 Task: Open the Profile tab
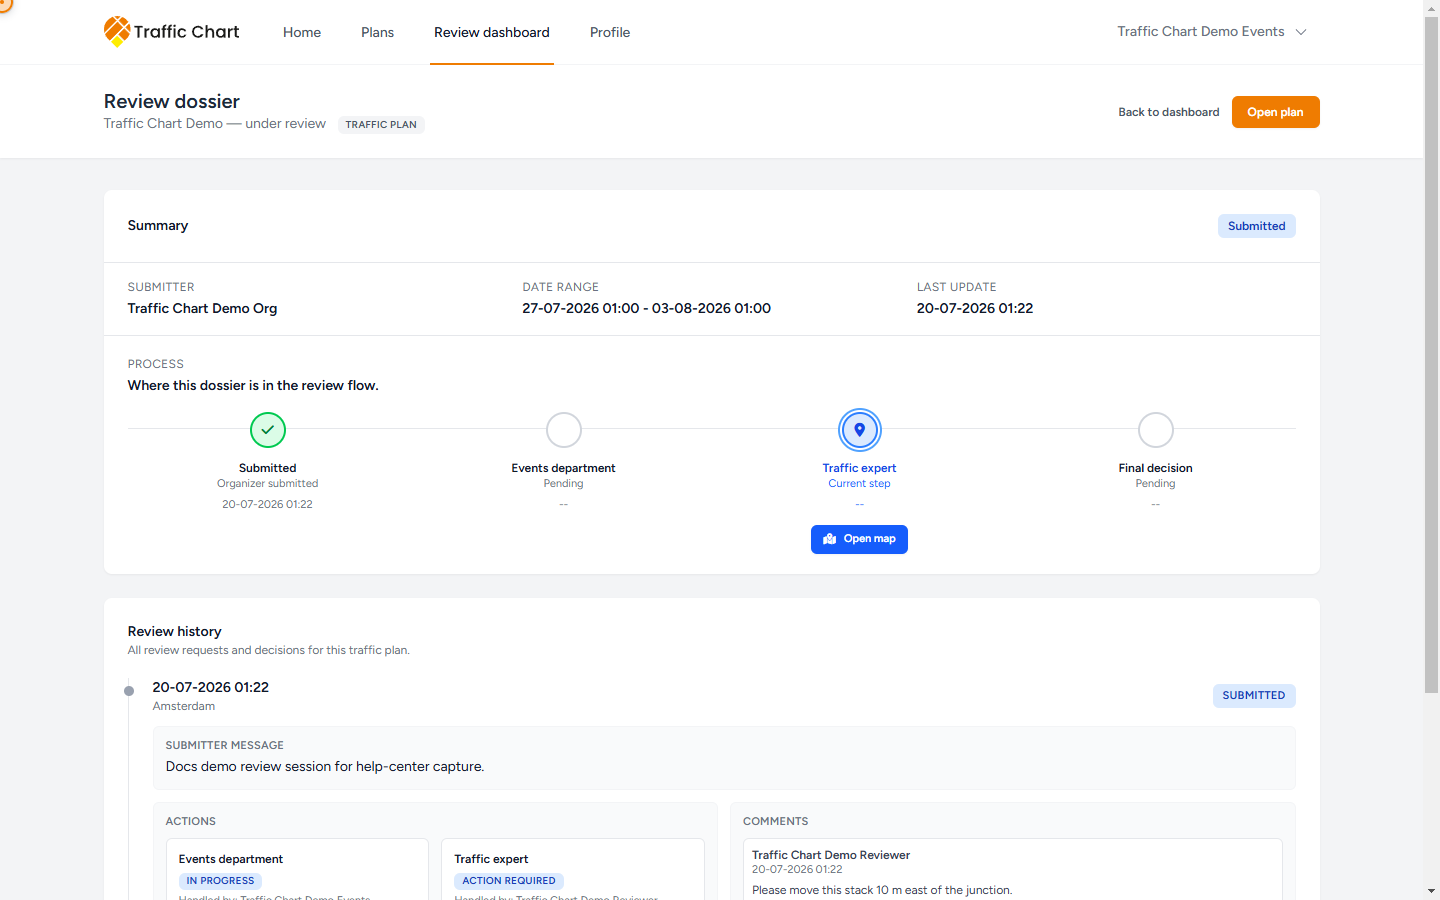610,32
